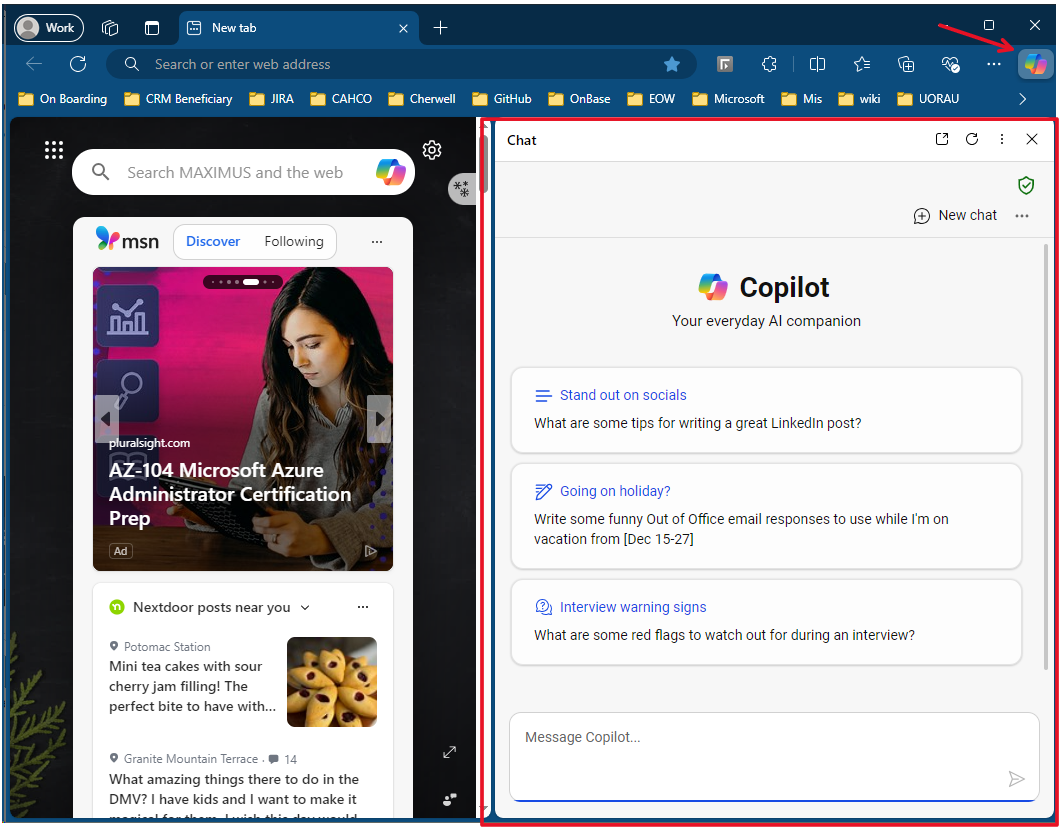Toggle Split screen icon
The image size is (1062, 830).
click(817, 64)
